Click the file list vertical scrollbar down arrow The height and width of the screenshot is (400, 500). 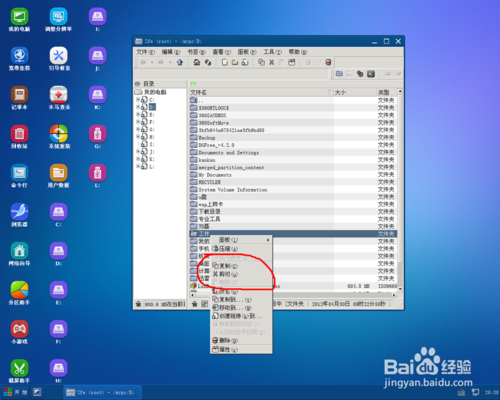tap(400, 289)
